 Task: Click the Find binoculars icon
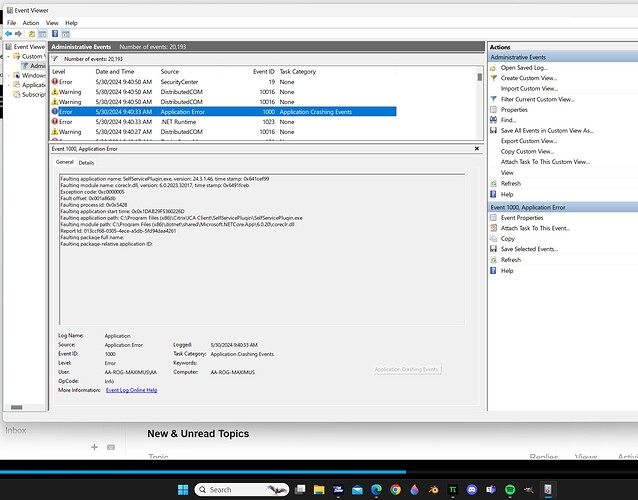tap(493, 120)
